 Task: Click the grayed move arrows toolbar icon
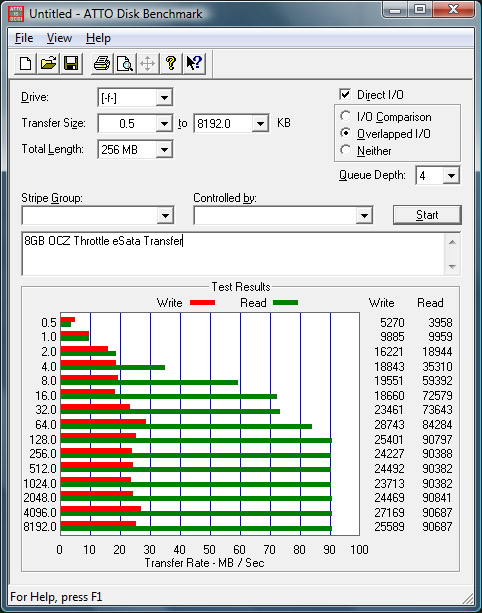point(147,63)
